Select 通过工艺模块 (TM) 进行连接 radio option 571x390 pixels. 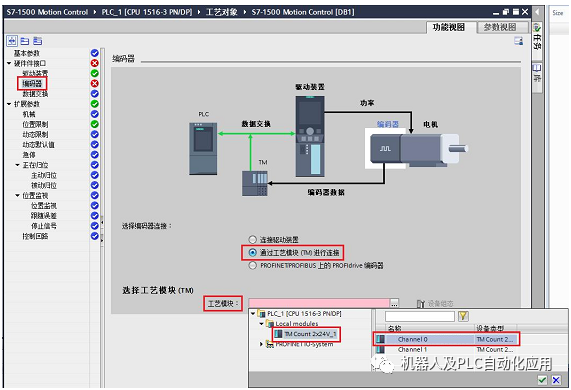(252, 252)
